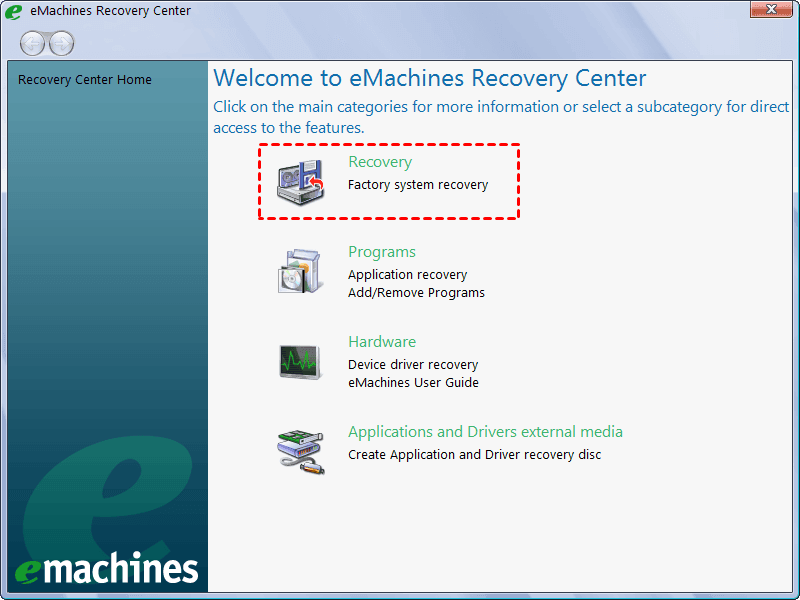800x600 pixels.
Task: Go back using the back arrow
Action: click(x=33, y=43)
